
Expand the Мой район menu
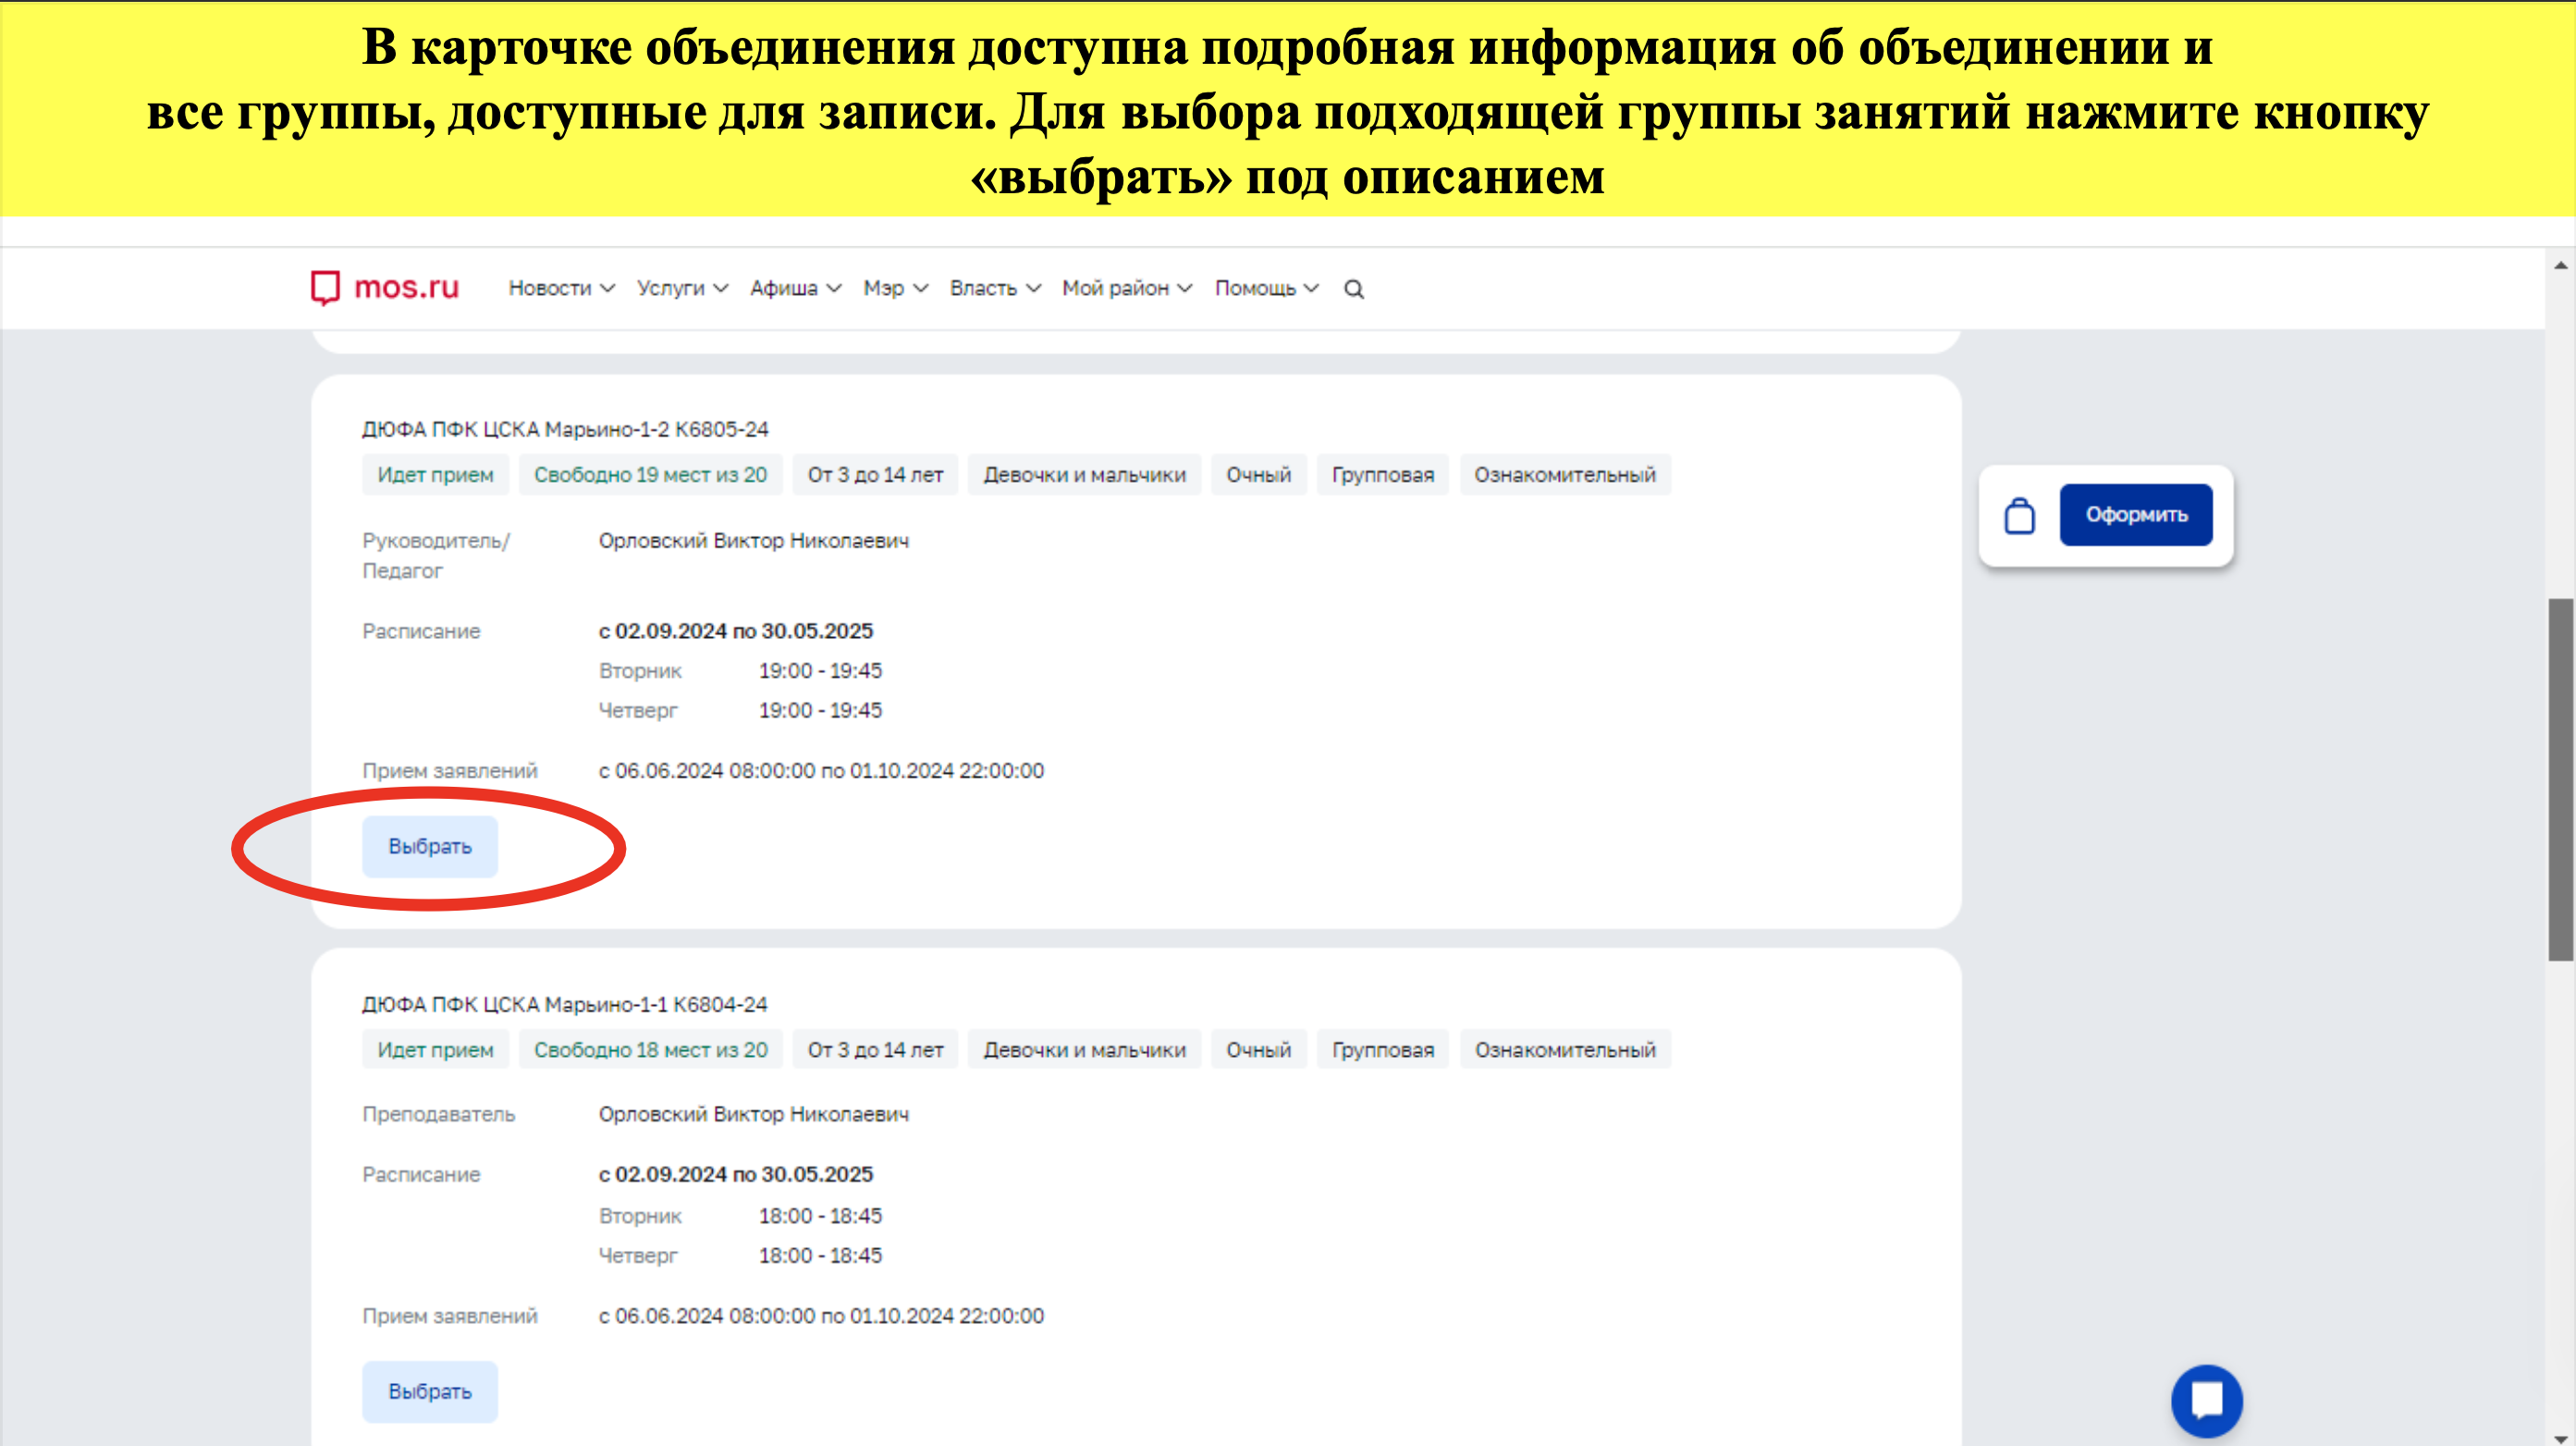(x=1127, y=288)
